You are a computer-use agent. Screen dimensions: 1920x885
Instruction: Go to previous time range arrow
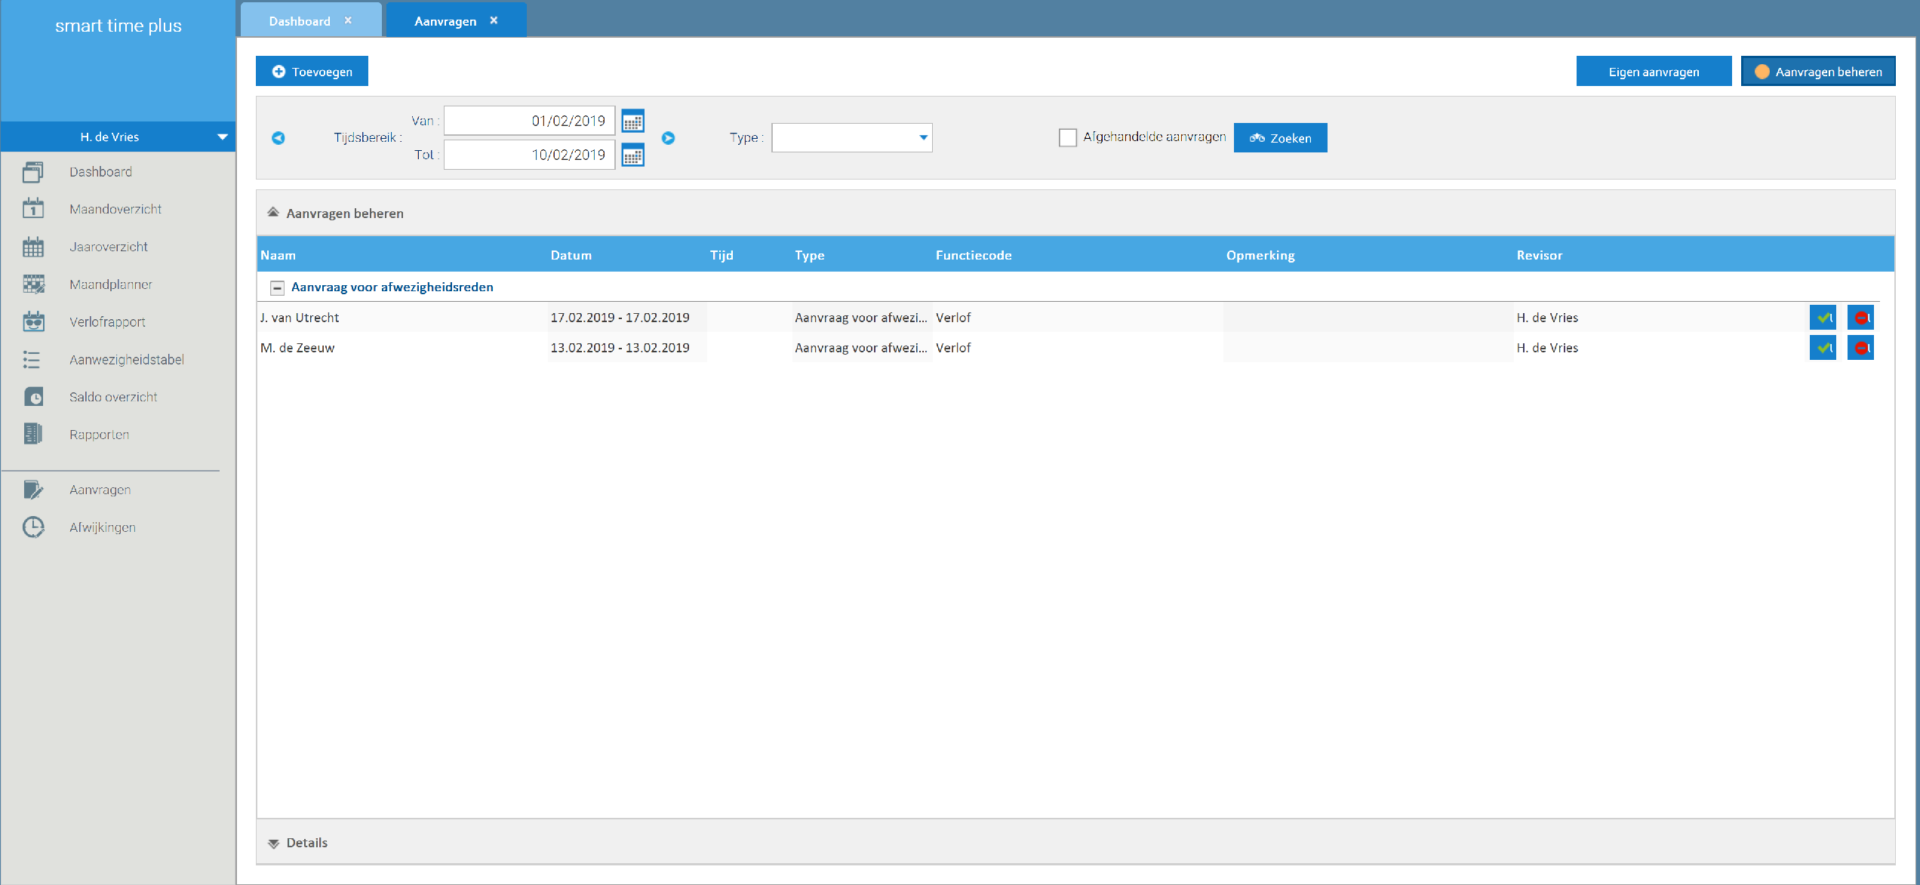click(x=278, y=138)
